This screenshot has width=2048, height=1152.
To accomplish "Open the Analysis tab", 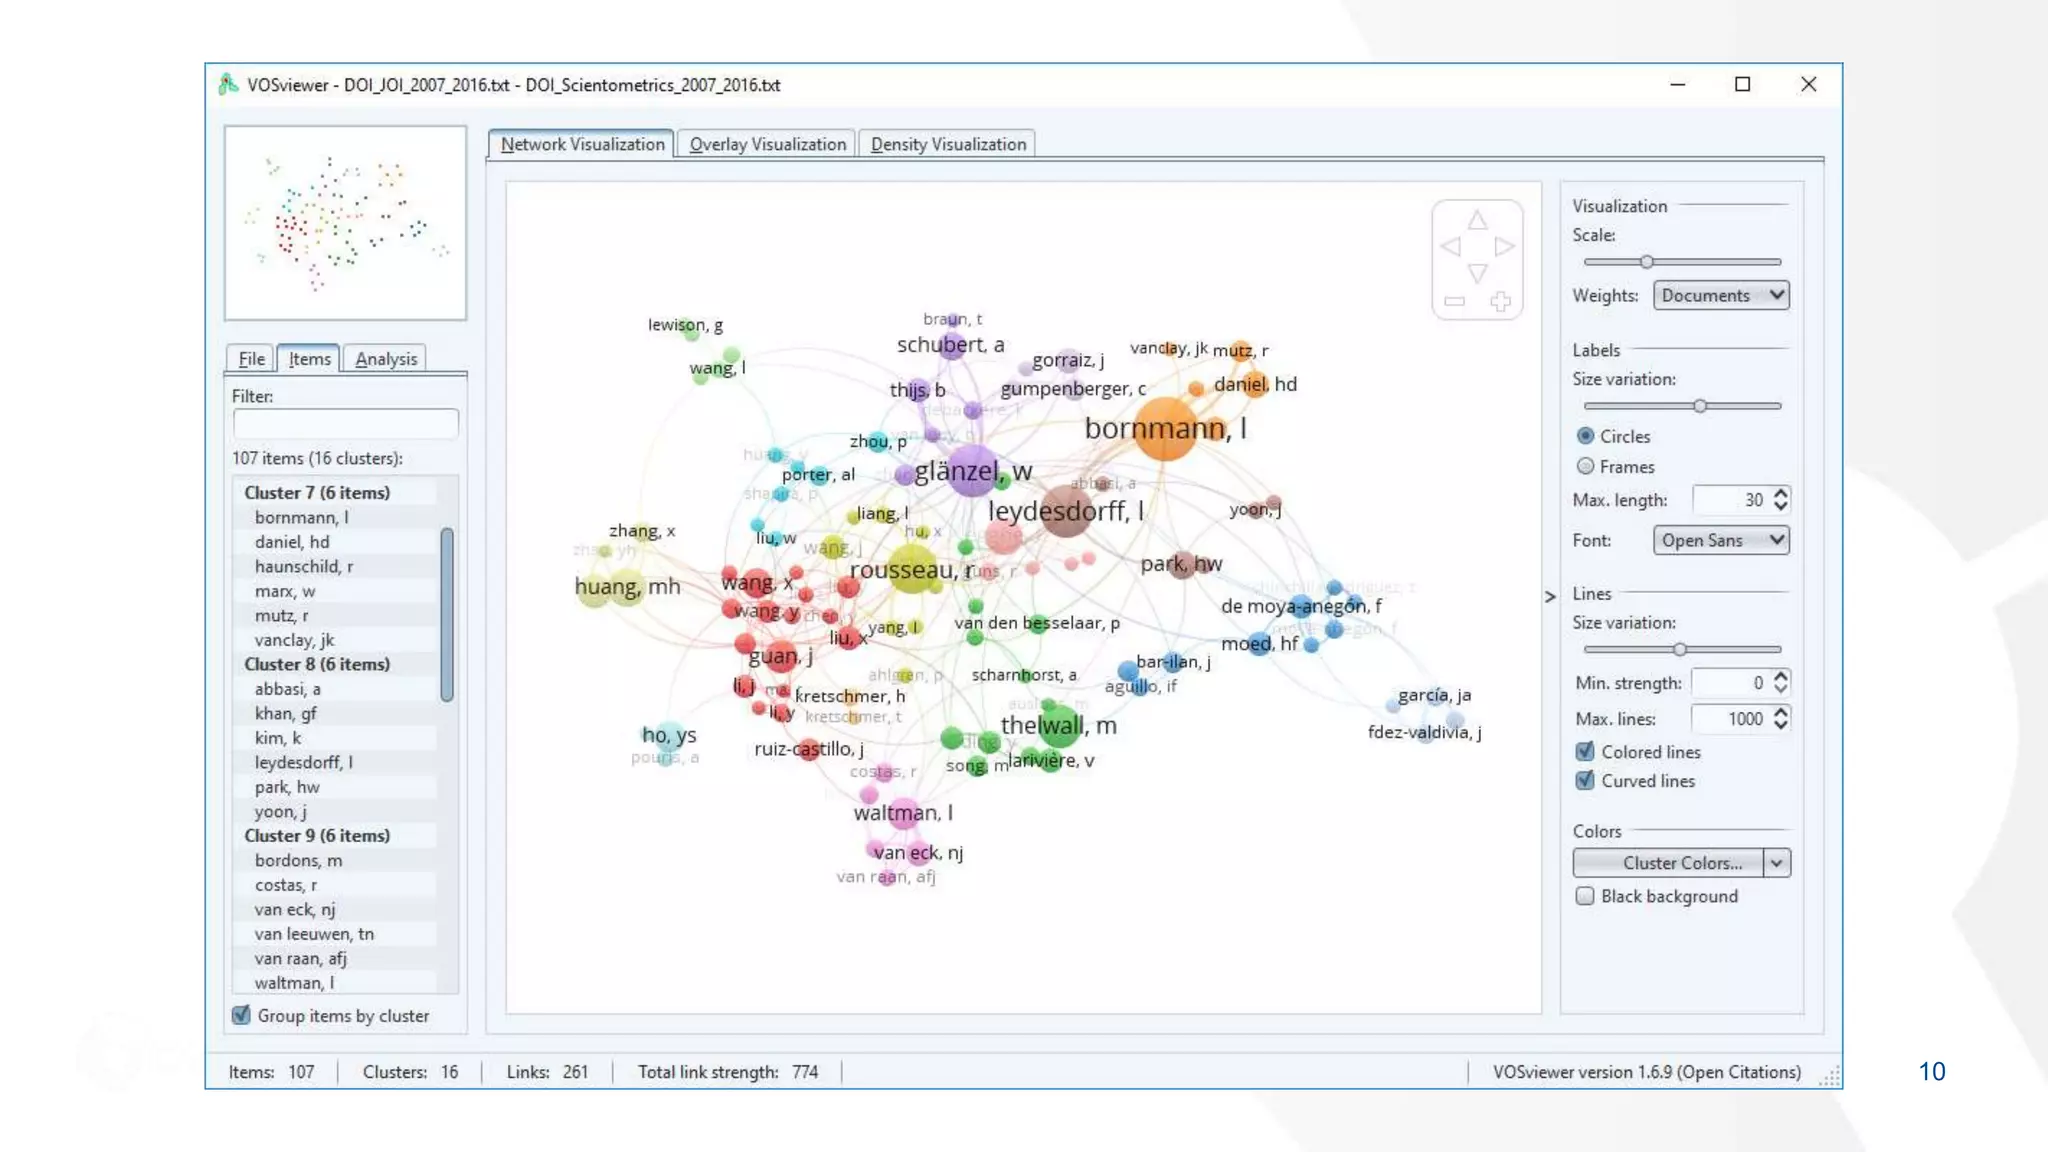I will click(x=386, y=359).
